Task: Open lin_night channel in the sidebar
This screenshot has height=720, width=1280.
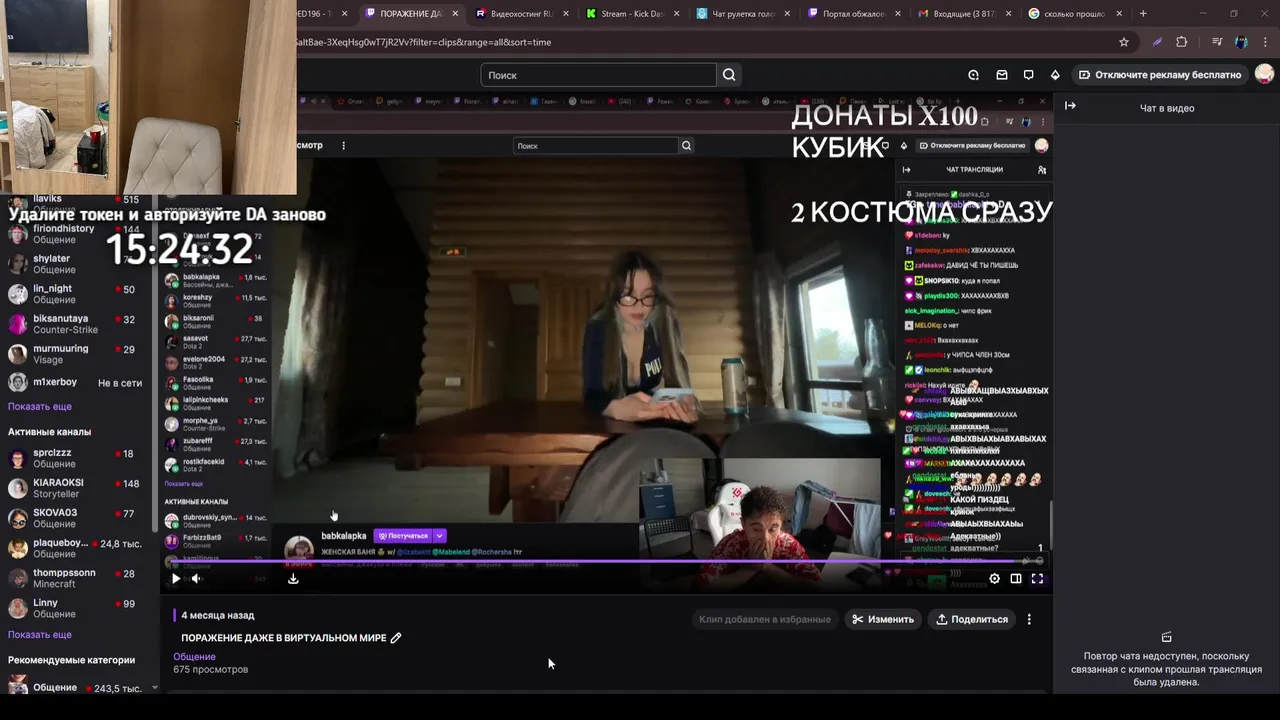Action: 75,294
